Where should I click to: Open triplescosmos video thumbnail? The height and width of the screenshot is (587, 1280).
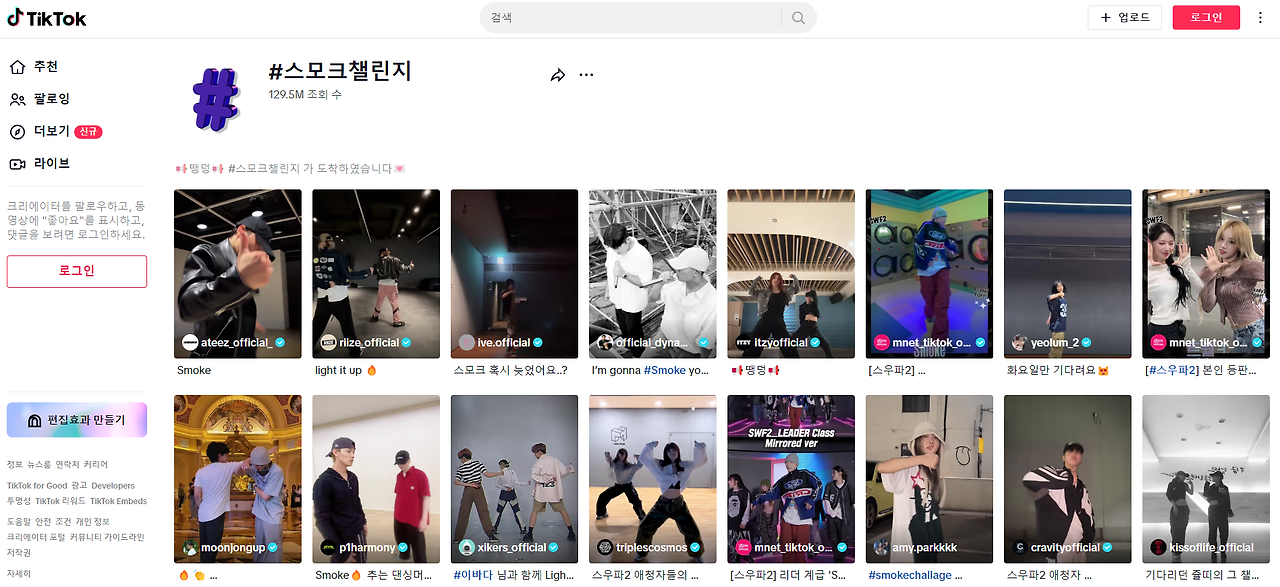[x=652, y=479]
